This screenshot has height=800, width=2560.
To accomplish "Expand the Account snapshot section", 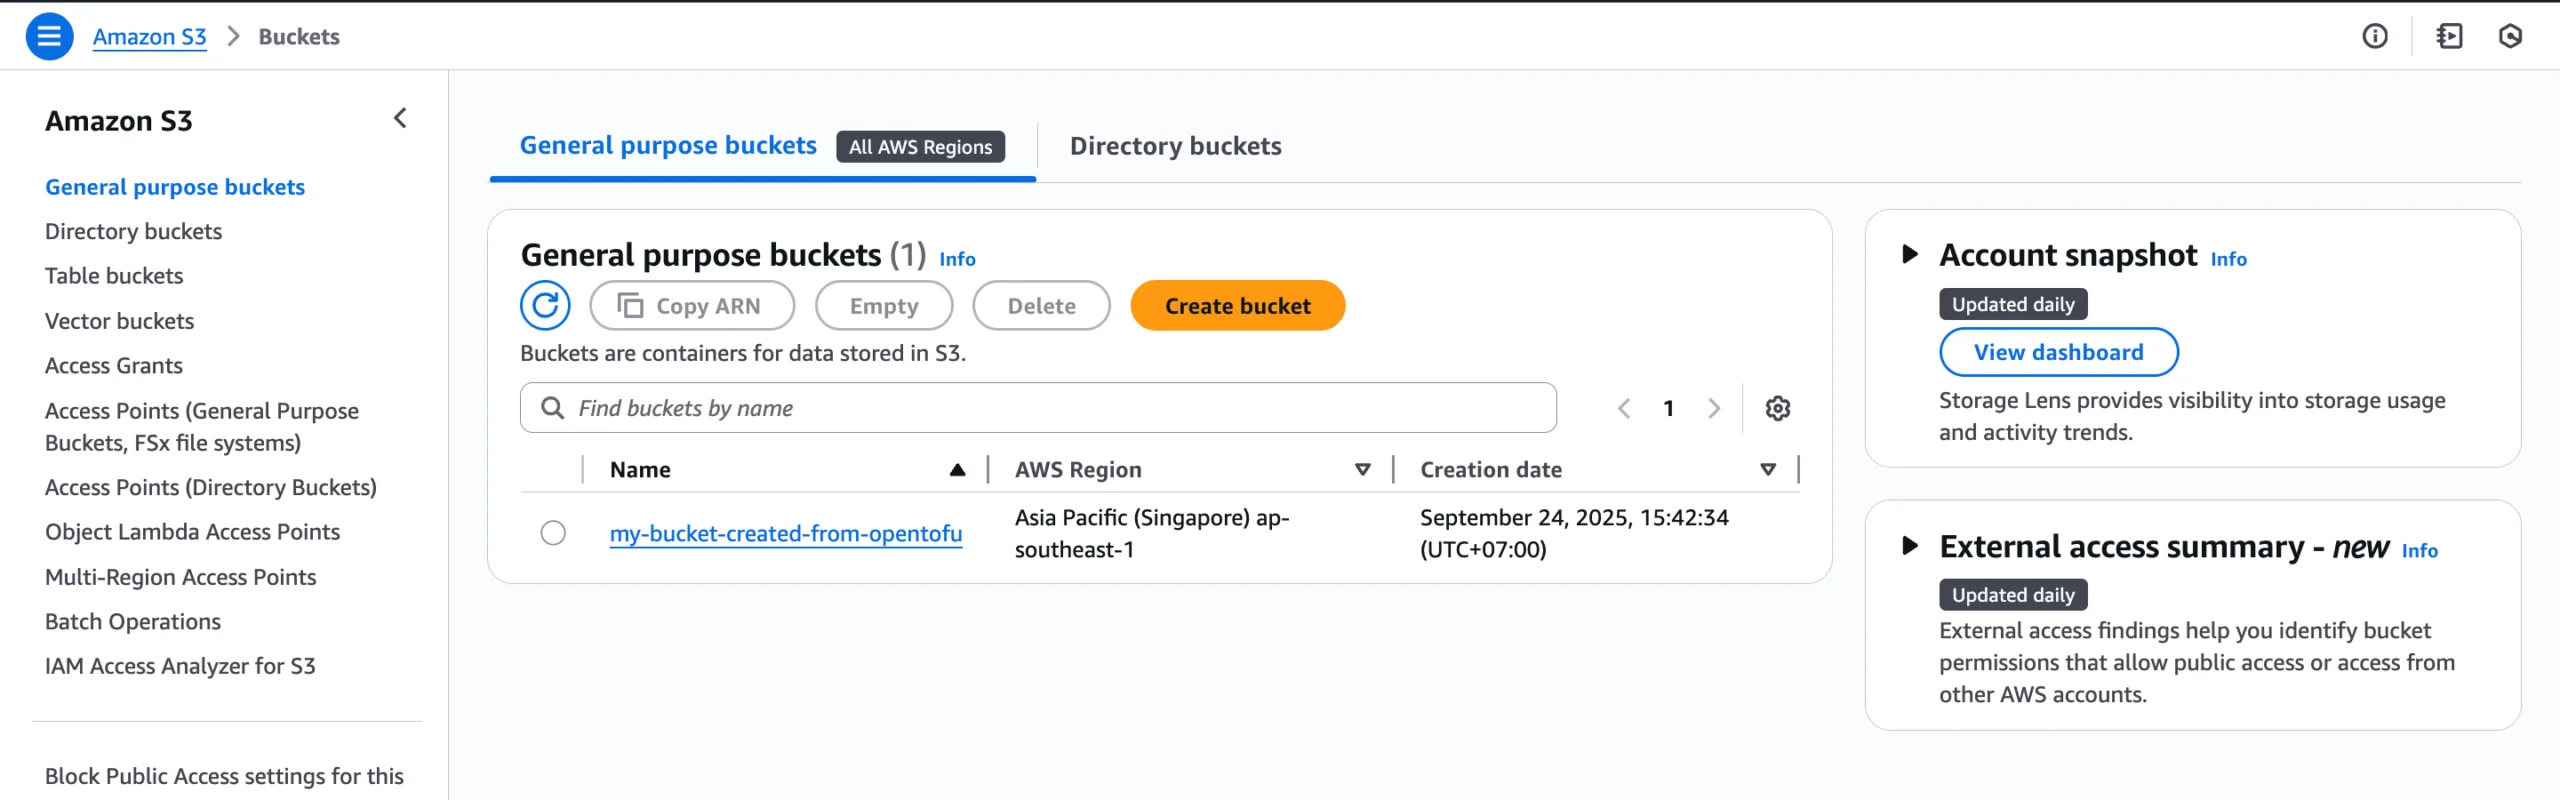I will (x=1909, y=254).
